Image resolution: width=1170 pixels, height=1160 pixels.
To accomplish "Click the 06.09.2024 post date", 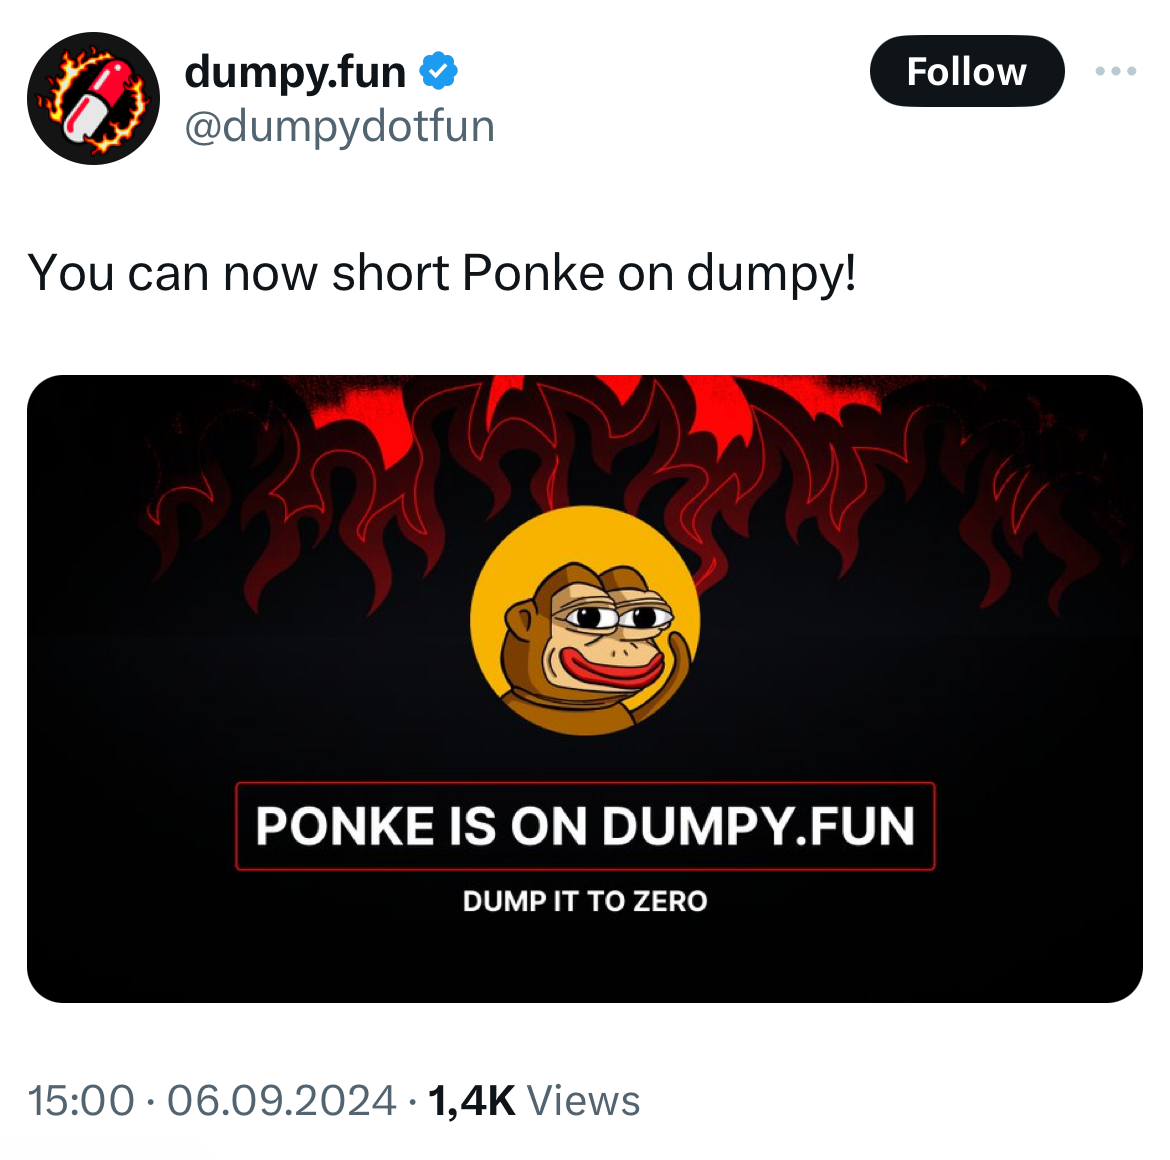I will click(x=281, y=1101).
